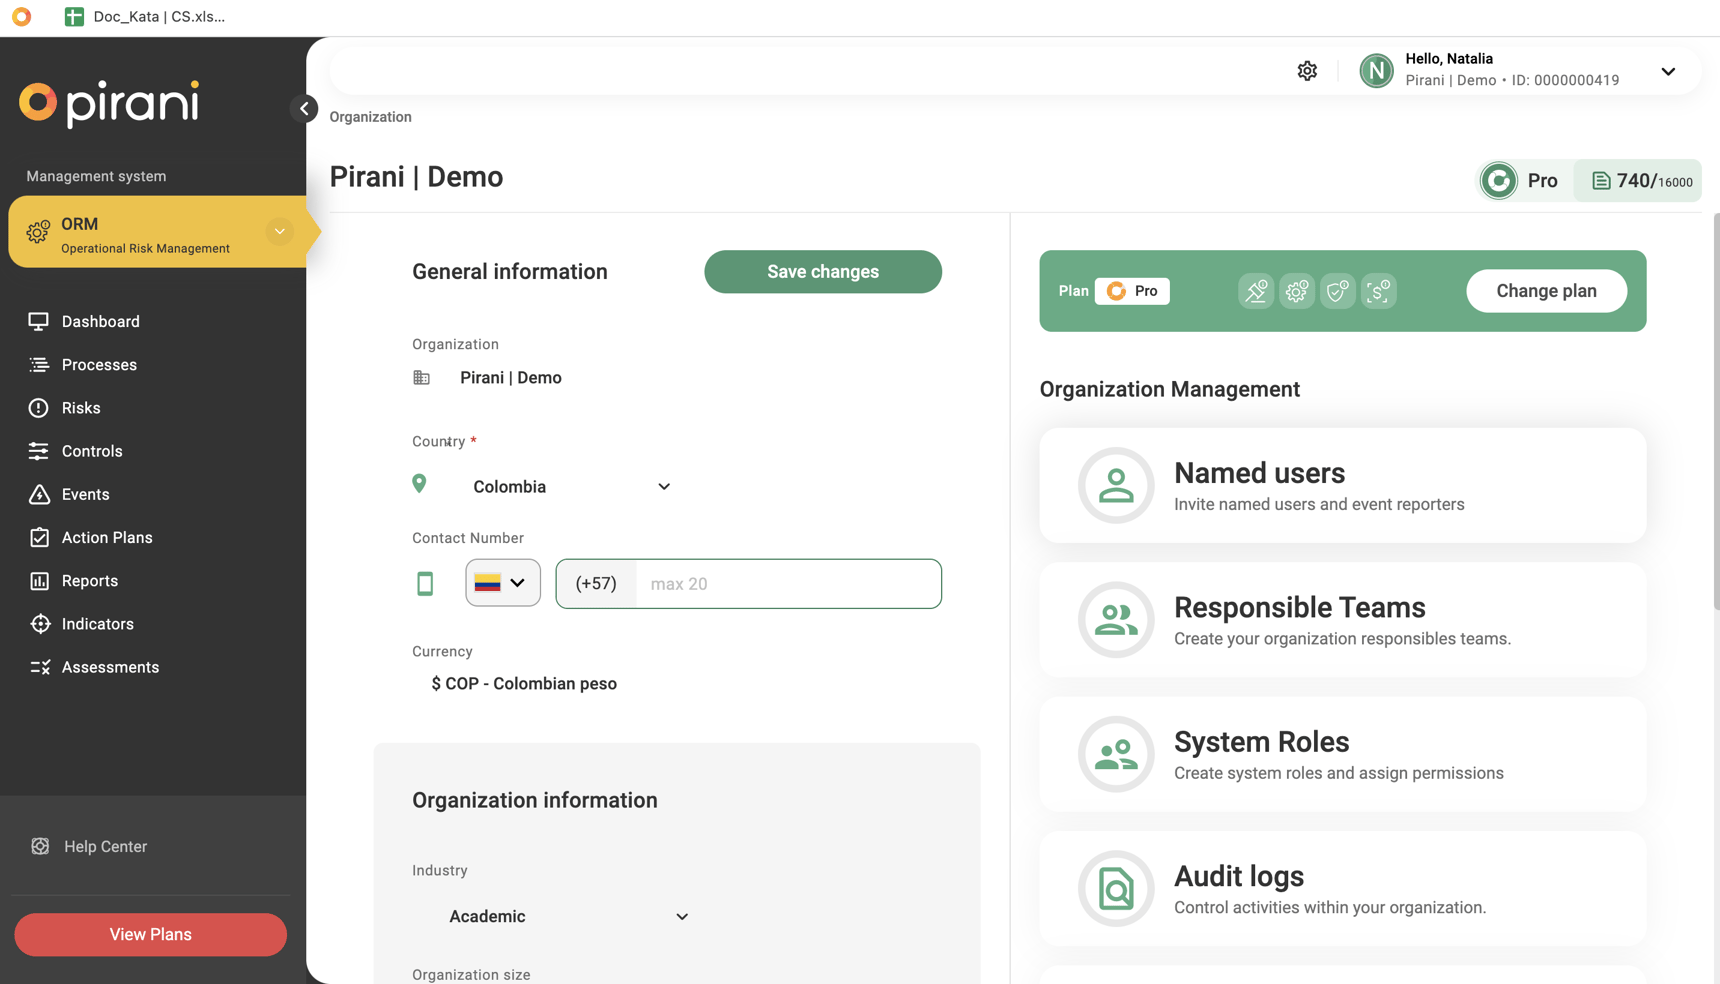Click the scan module icon in plan bar
The width and height of the screenshot is (1720, 984).
tap(1379, 291)
